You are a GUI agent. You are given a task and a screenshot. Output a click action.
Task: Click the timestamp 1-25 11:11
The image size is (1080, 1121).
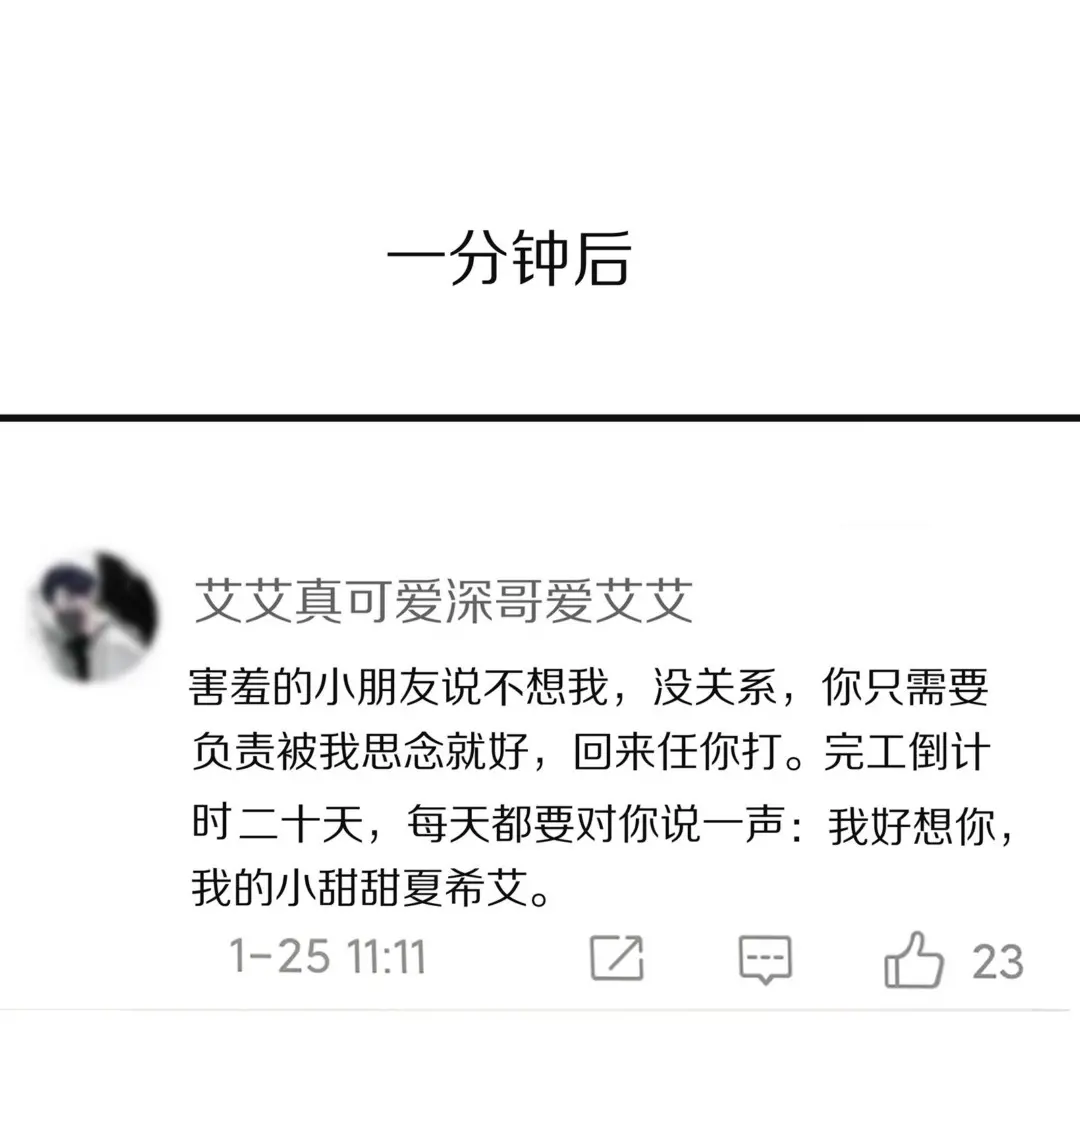[327, 957]
